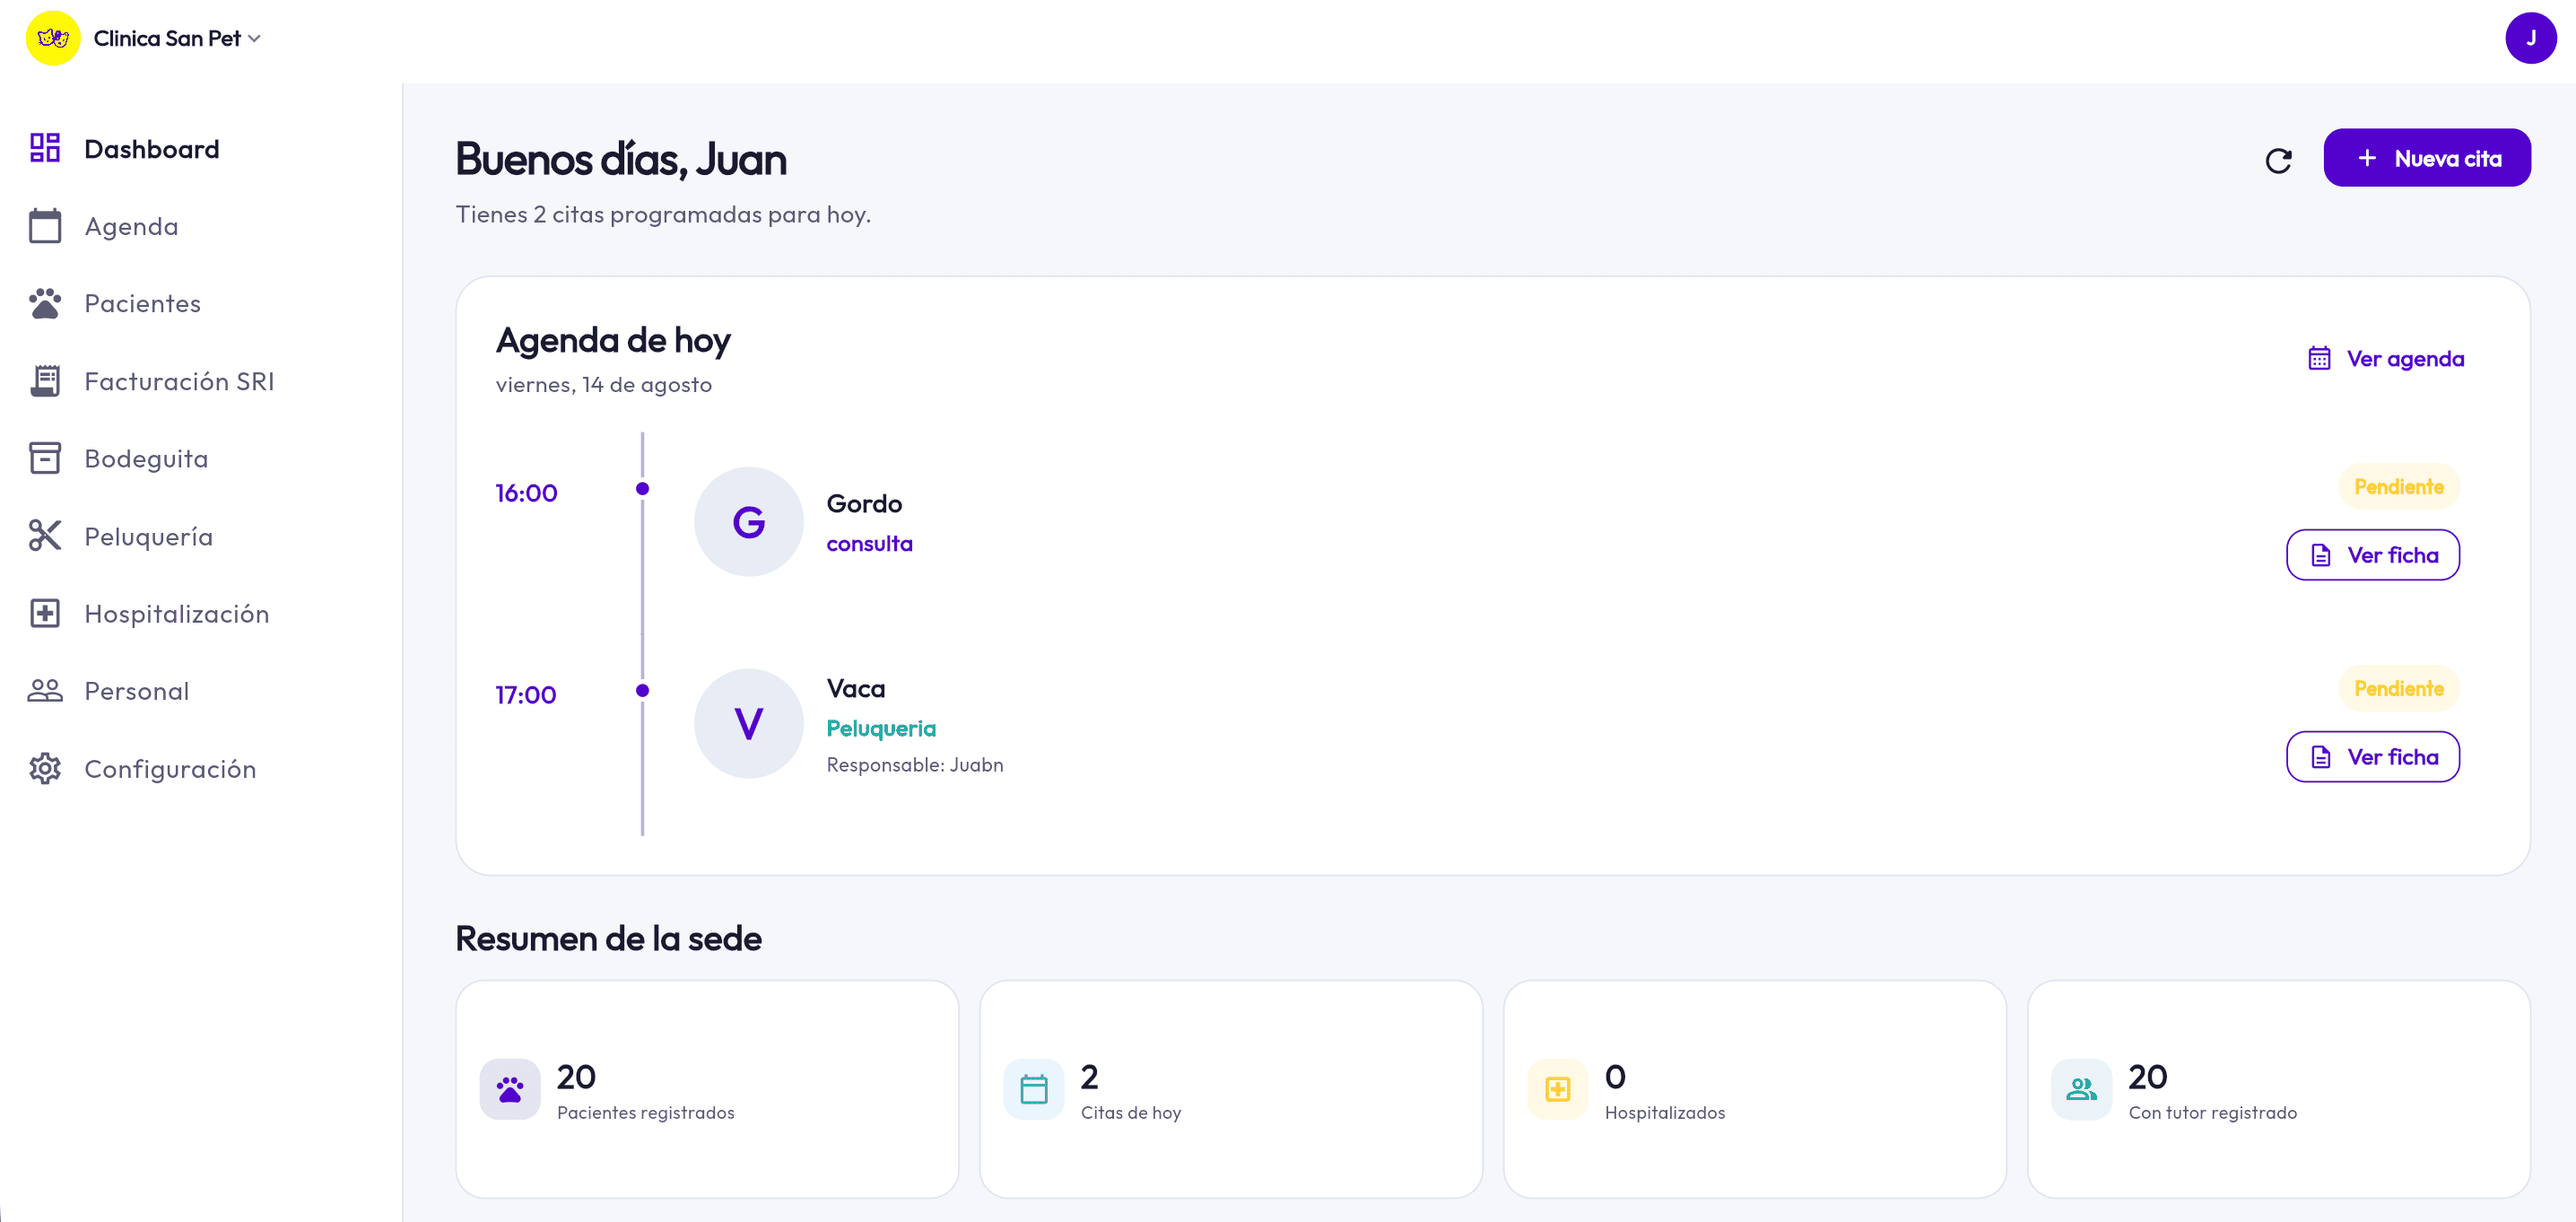This screenshot has width=2576, height=1222.
Task: Click the patient name Gordo
Action: 864,504
